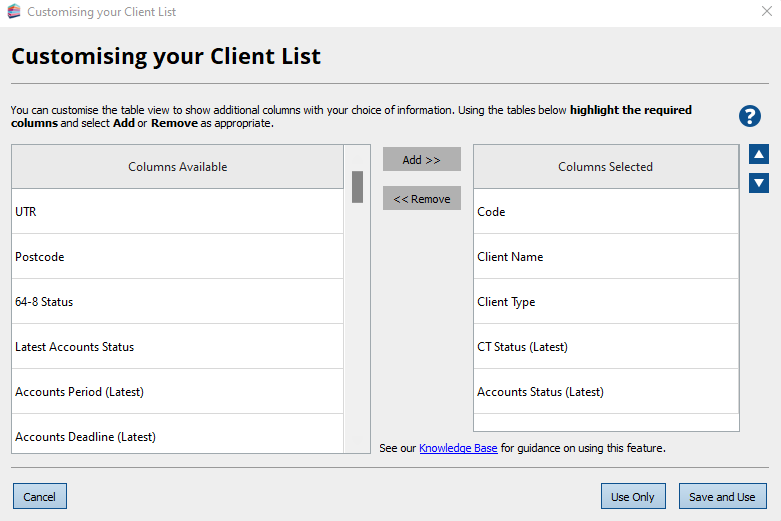
Task: Highlight Accounts Deadline (Latest) entry
Action: point(177,436)
